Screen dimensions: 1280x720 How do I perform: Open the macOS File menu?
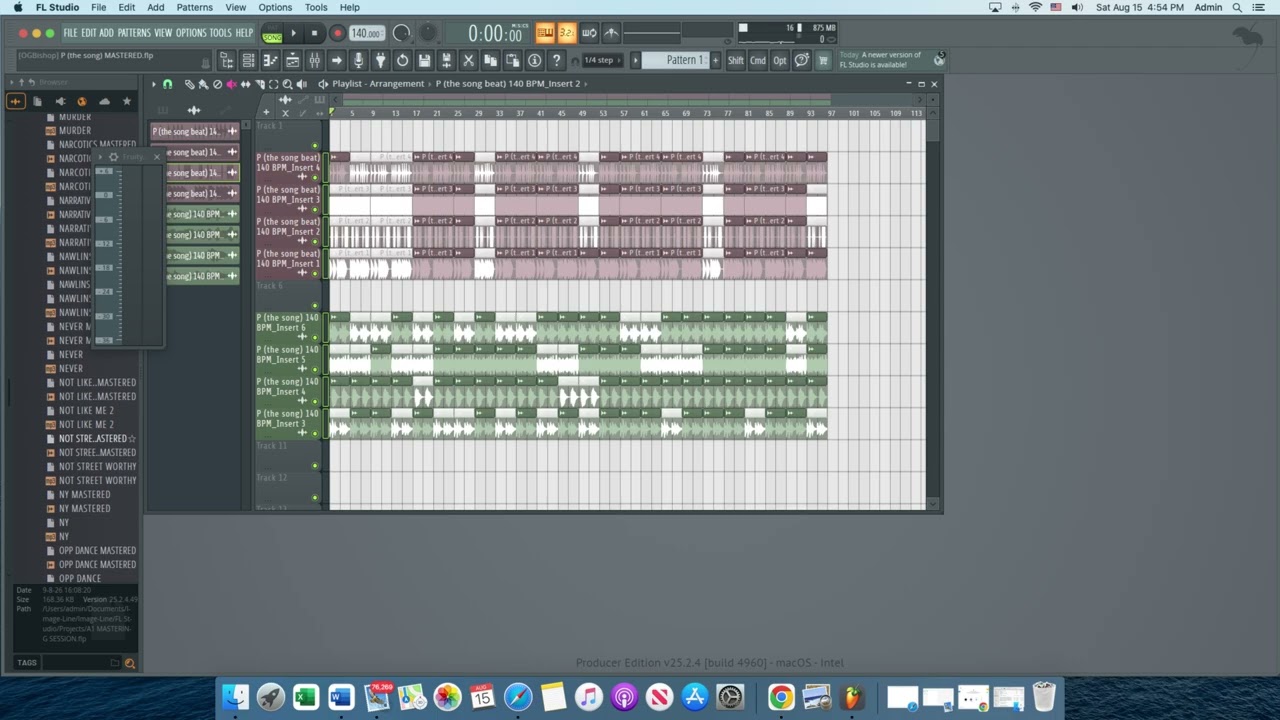tap(99, 7)
